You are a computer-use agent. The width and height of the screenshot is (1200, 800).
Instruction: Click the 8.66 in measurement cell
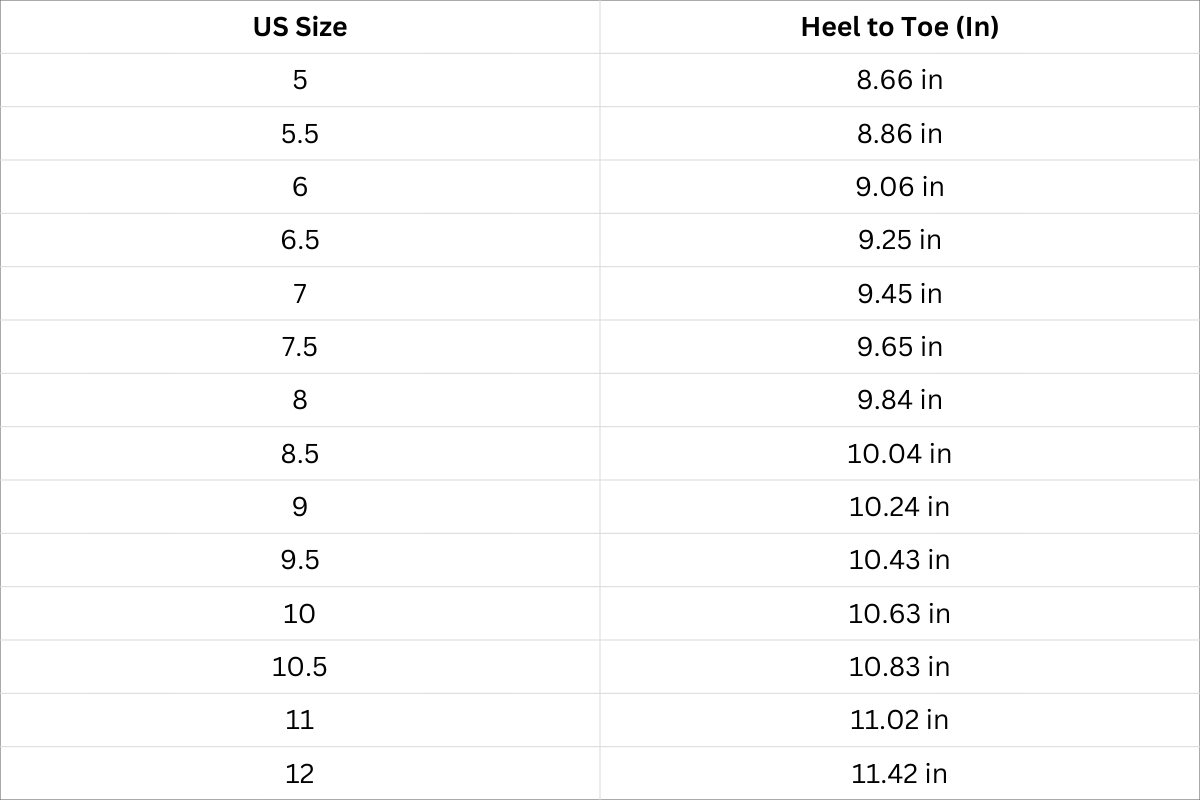pyautogui.click(x=899, y=80)
